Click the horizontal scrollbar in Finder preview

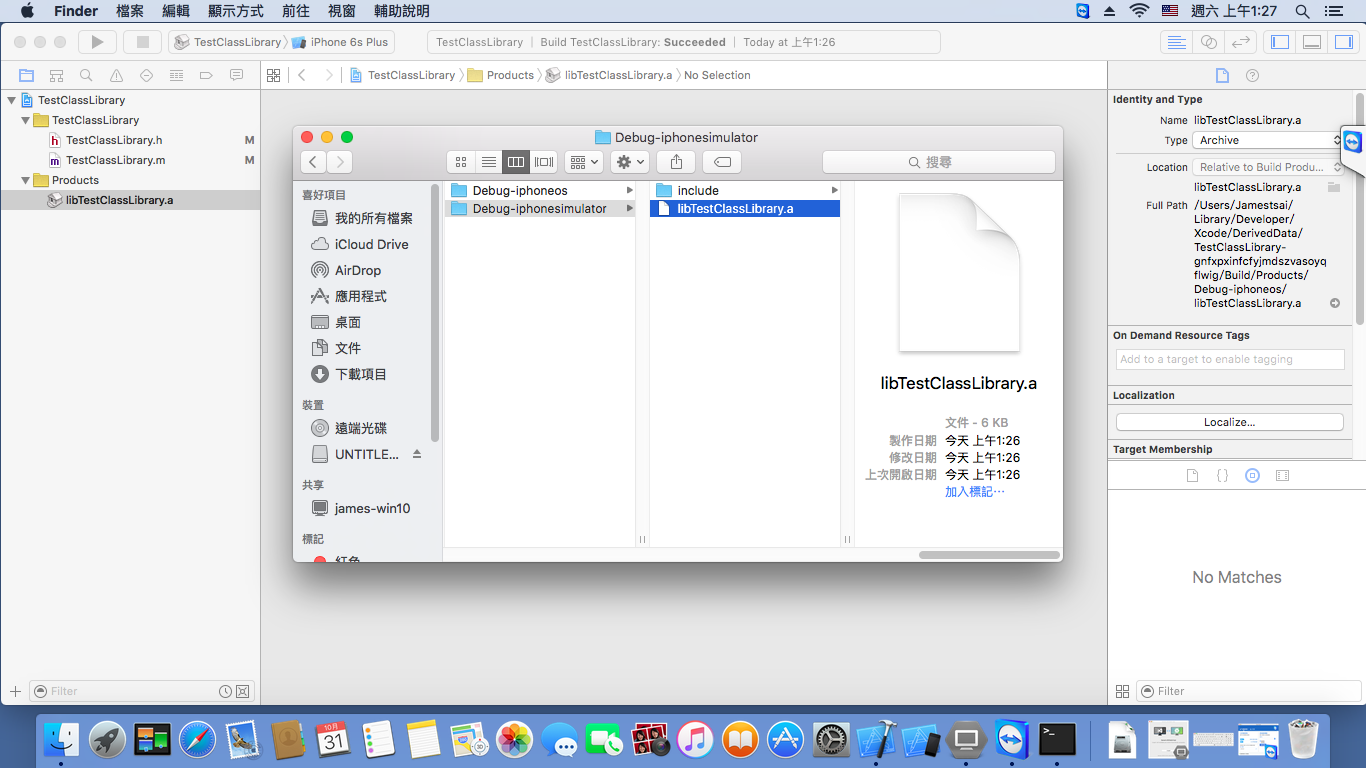989,555
